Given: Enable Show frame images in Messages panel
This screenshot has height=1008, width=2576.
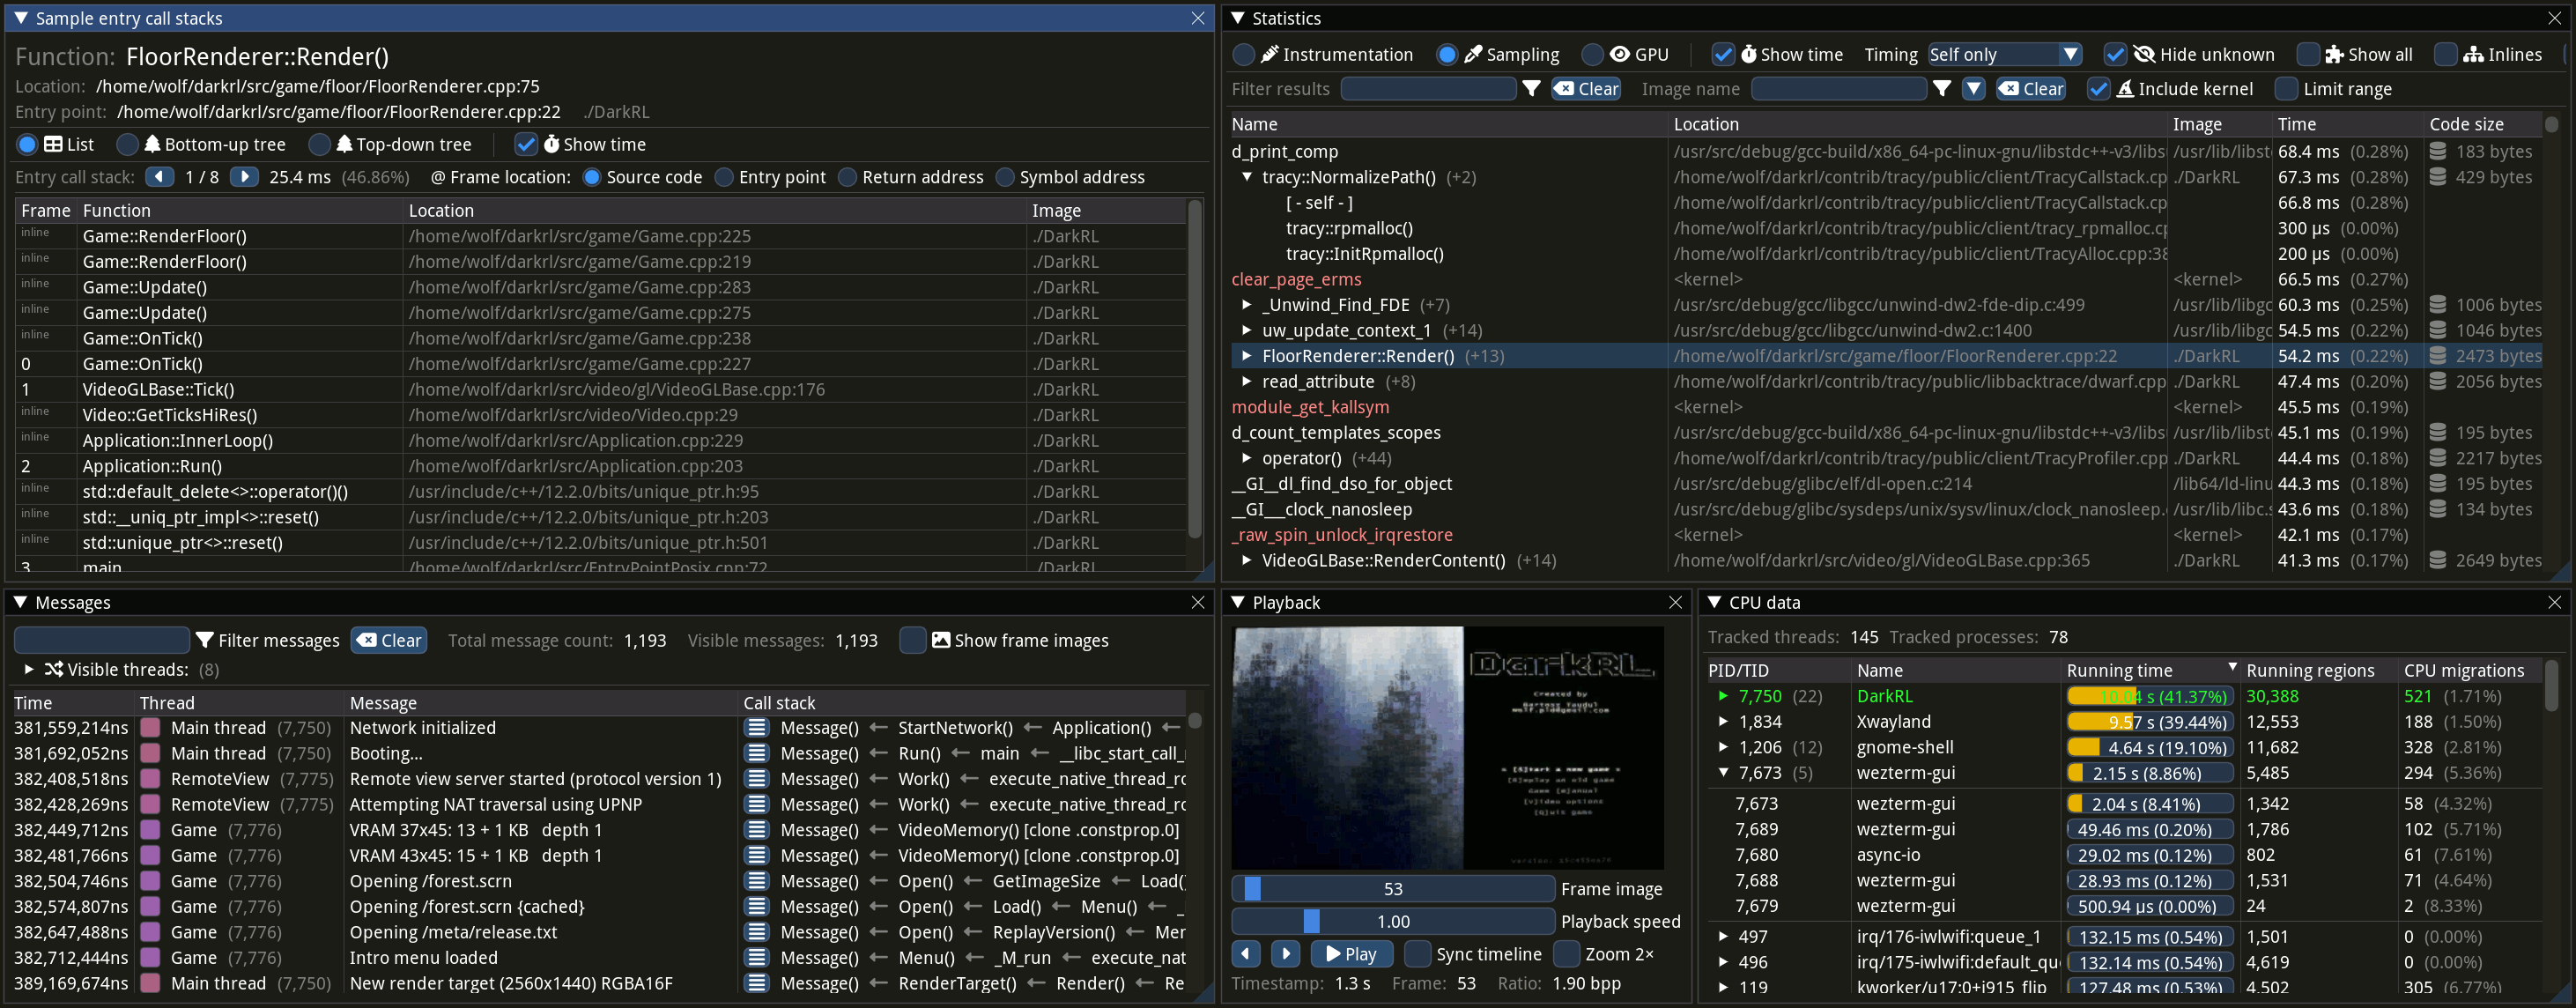Looking at the screenshot, I should point(912,640).
